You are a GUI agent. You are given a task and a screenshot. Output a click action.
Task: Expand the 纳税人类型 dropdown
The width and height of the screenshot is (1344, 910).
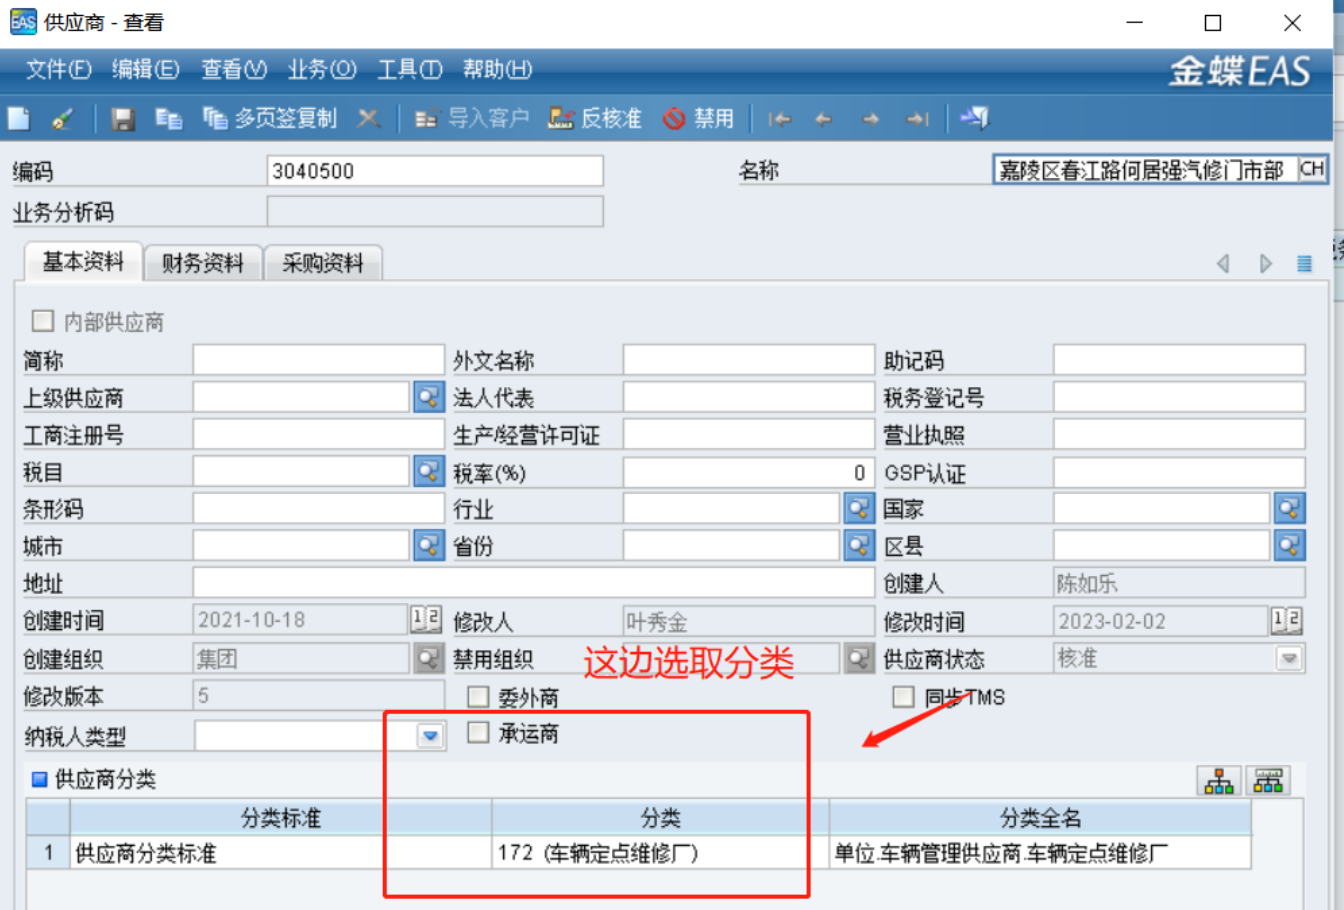click(430, 736)
